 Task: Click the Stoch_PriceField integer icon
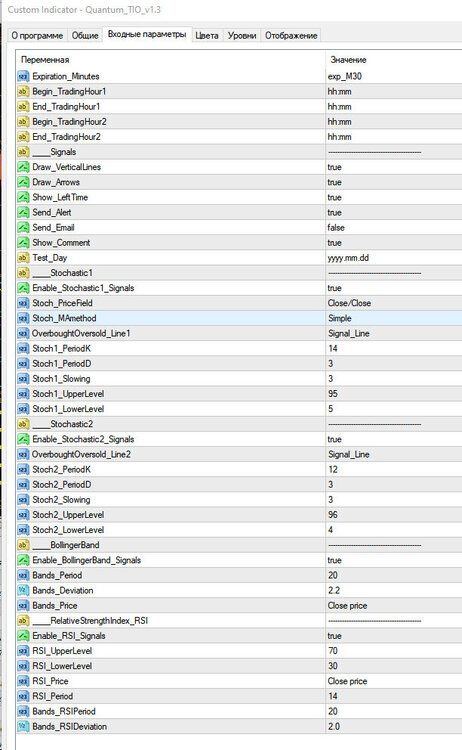[23, 303]
